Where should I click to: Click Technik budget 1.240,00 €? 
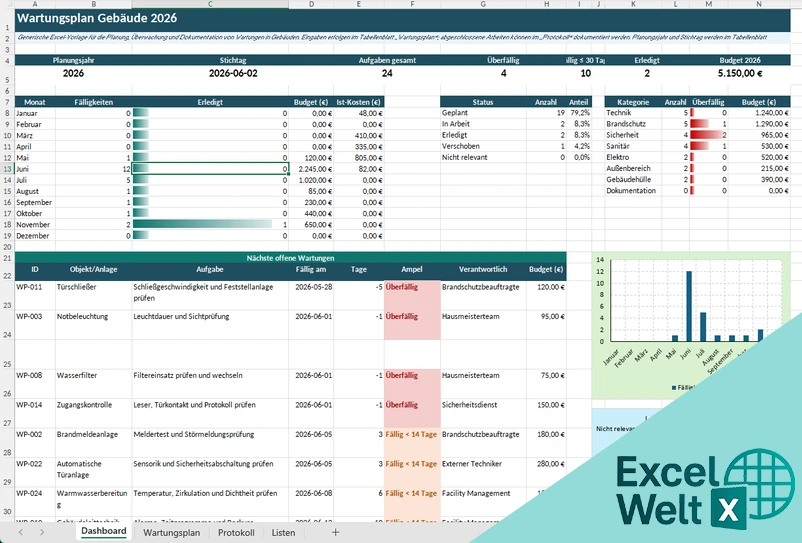(759, 112)
